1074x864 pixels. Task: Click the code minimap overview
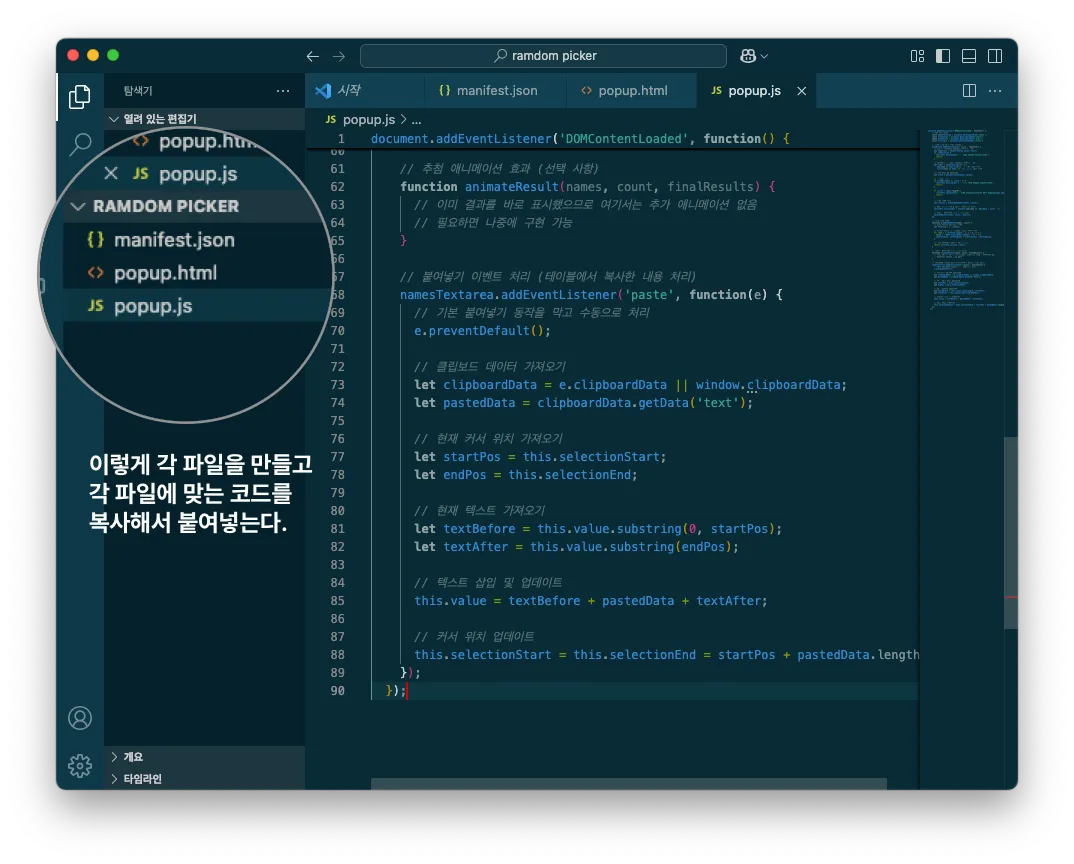966,219
